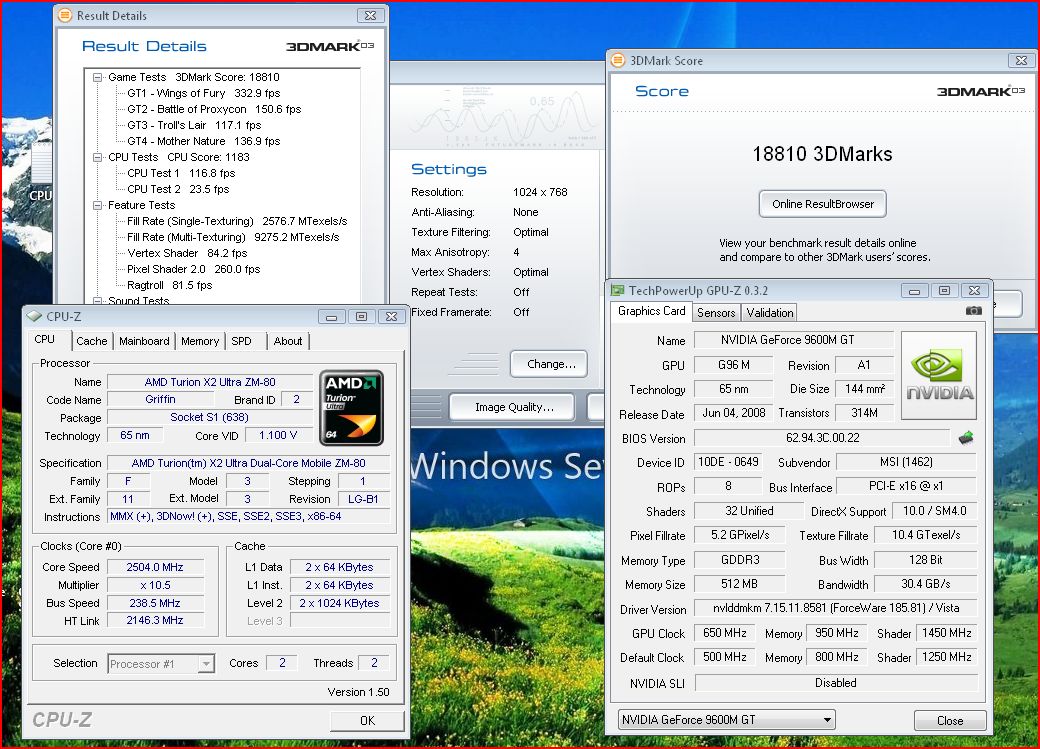
Task: Open the Memory tab in CPU-Z
Action: [200, 341]
